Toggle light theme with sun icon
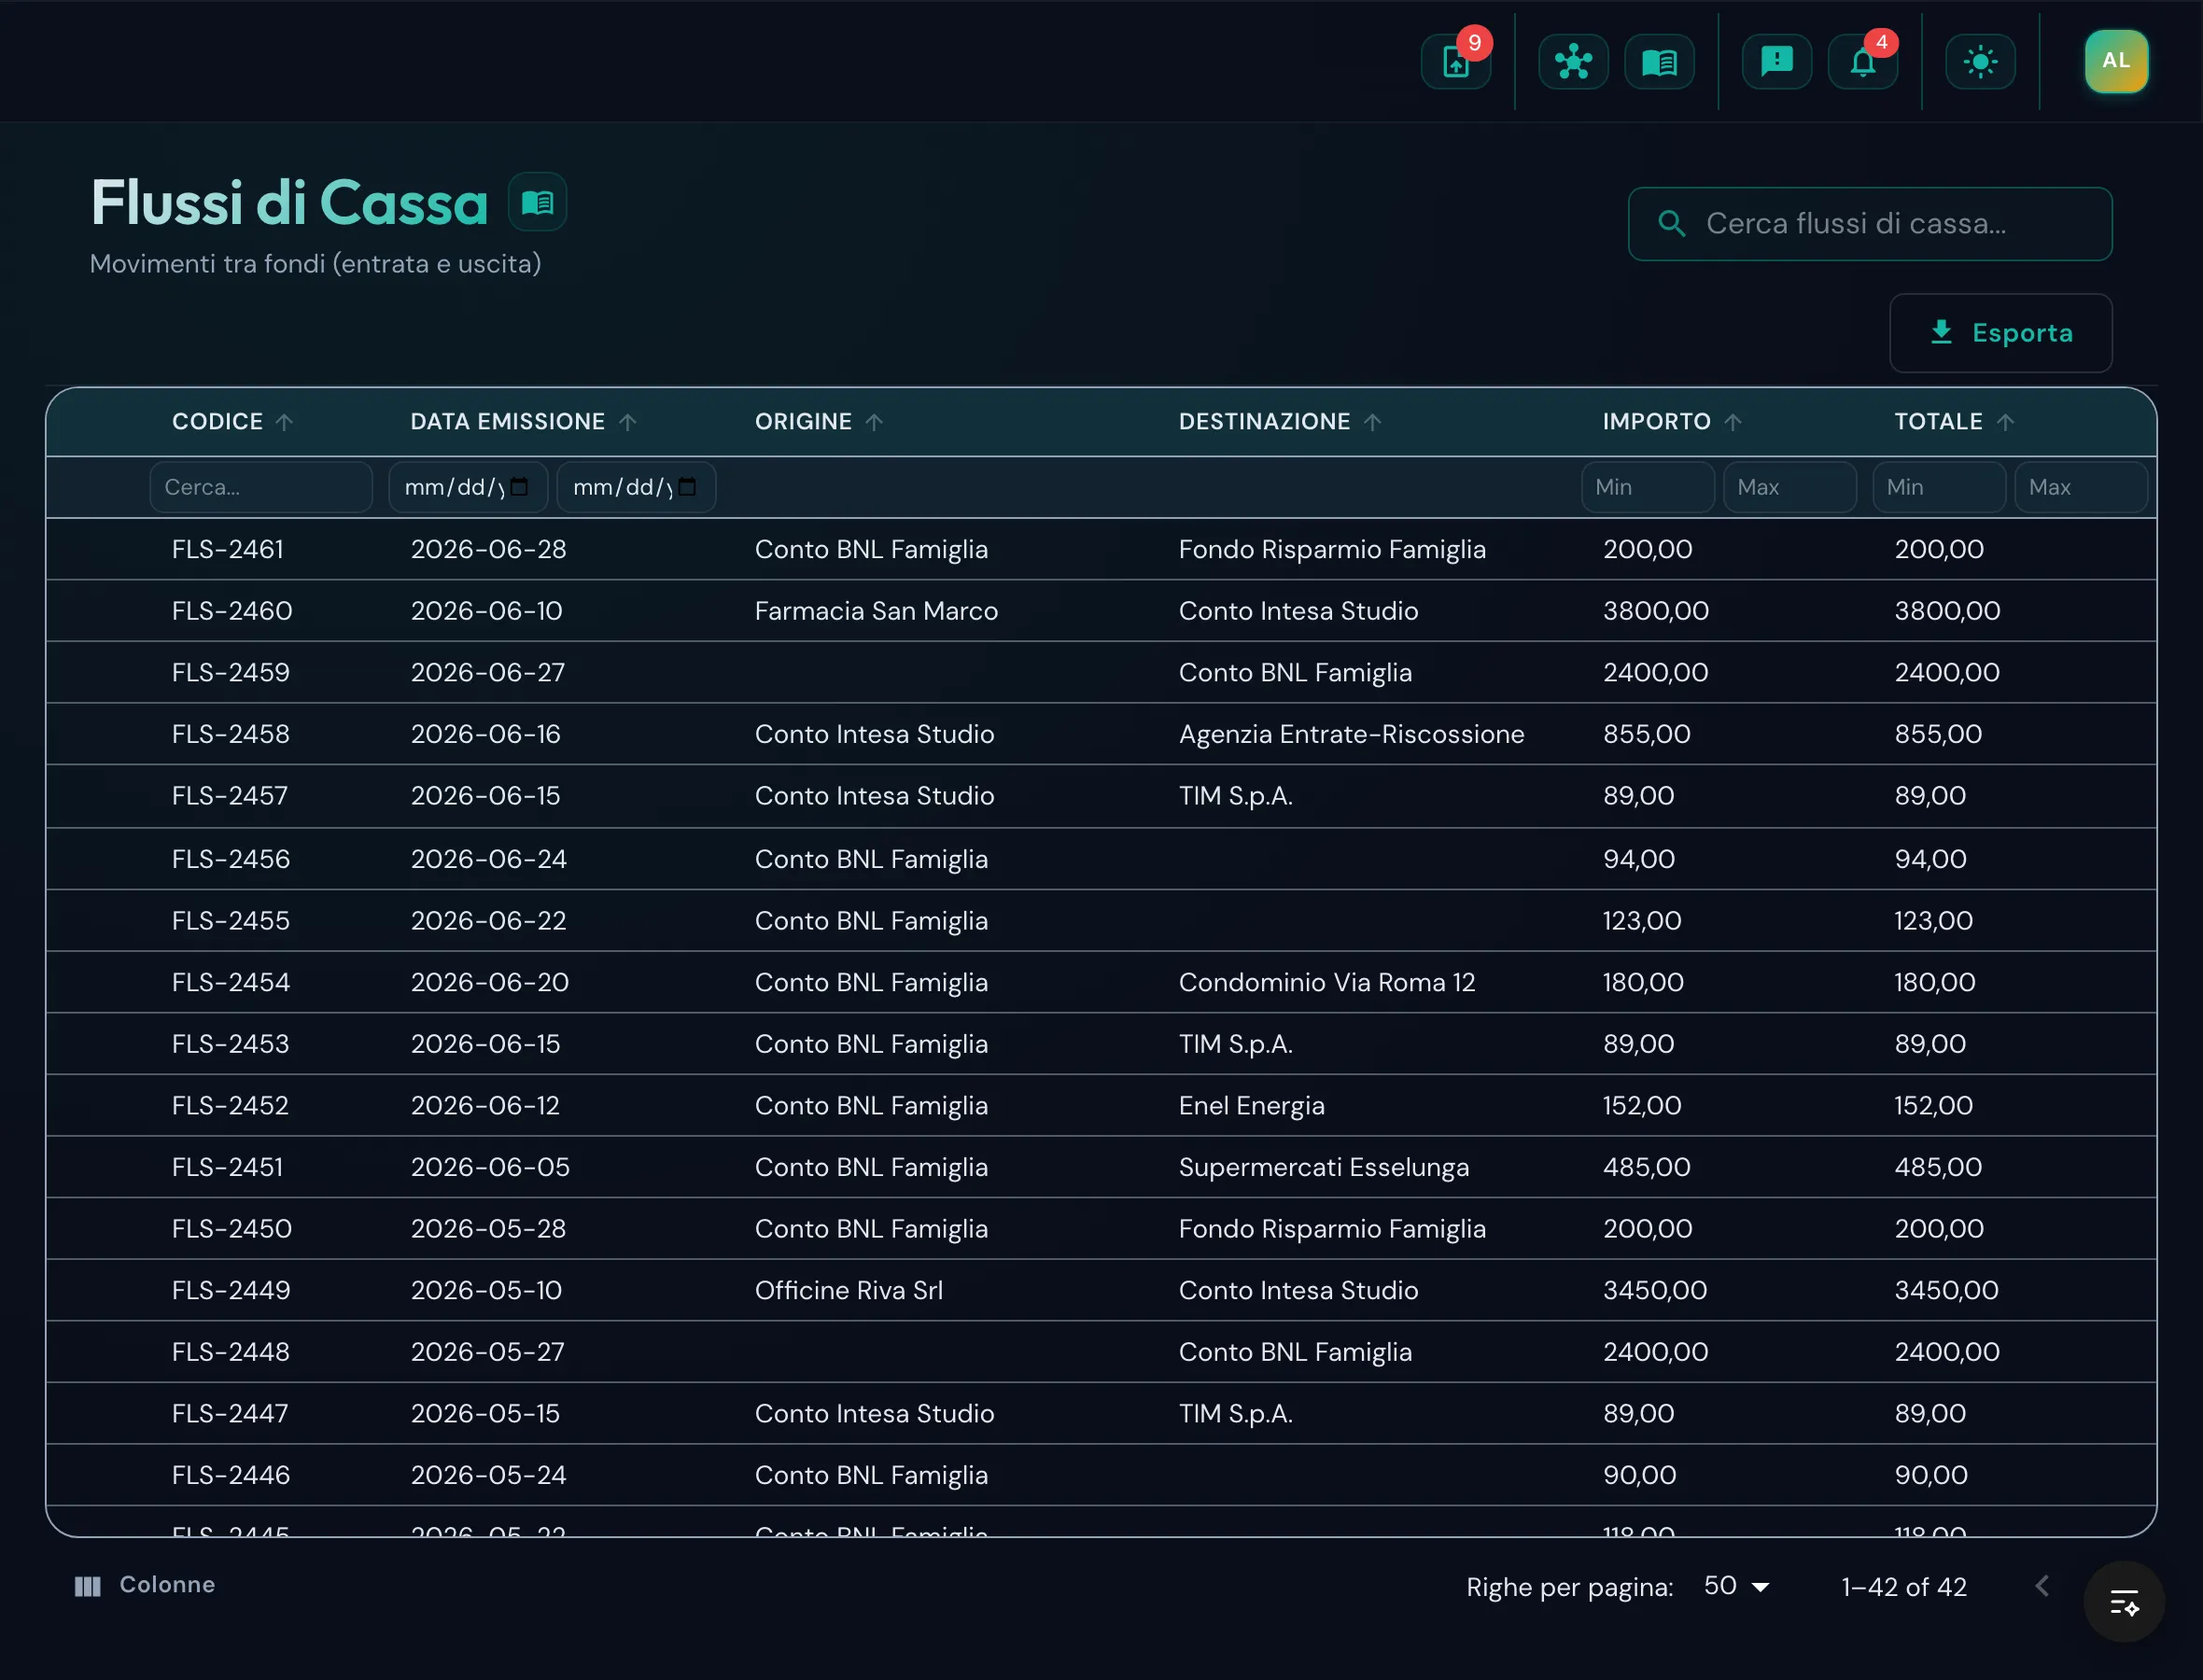Screen dimensions: 2203x1680 (1980, 62)
